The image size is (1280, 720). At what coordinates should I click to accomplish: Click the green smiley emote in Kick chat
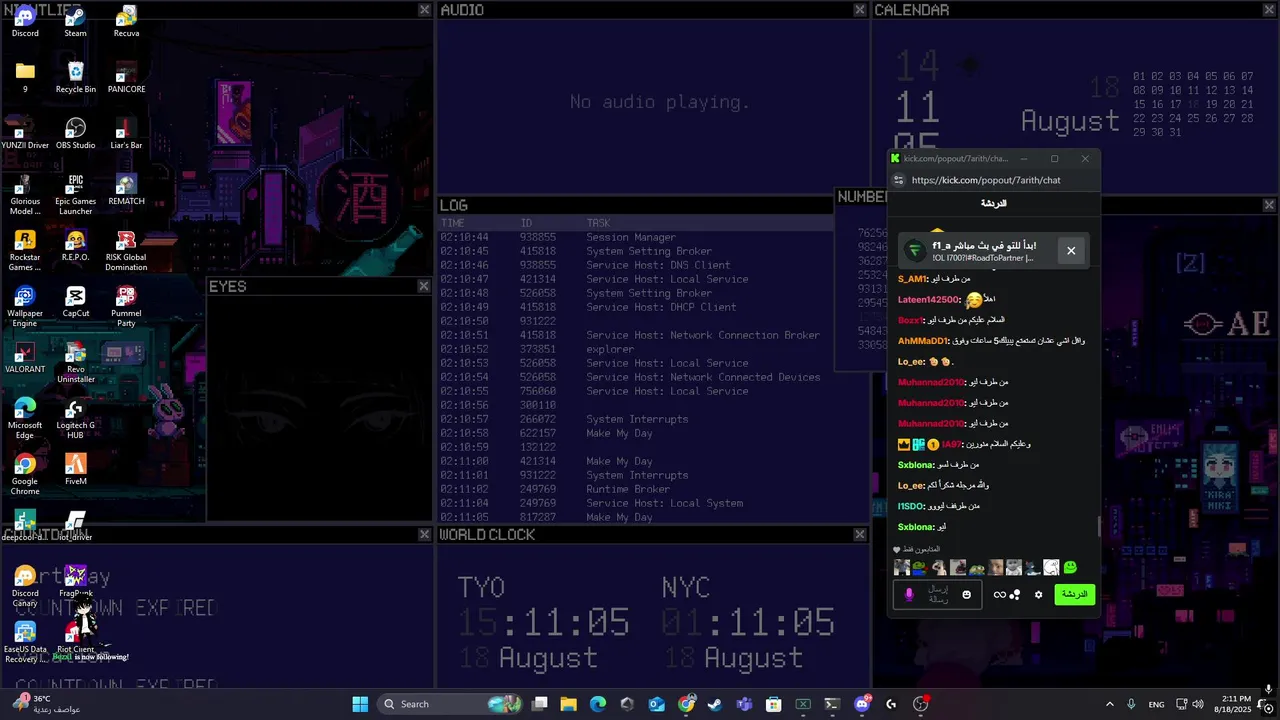click(x=1070, y=567)
